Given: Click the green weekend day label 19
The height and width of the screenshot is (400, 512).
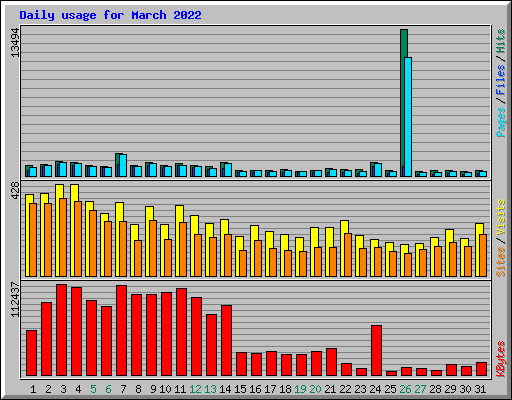Looking at the screenshot, I should [x=300, y=389].
